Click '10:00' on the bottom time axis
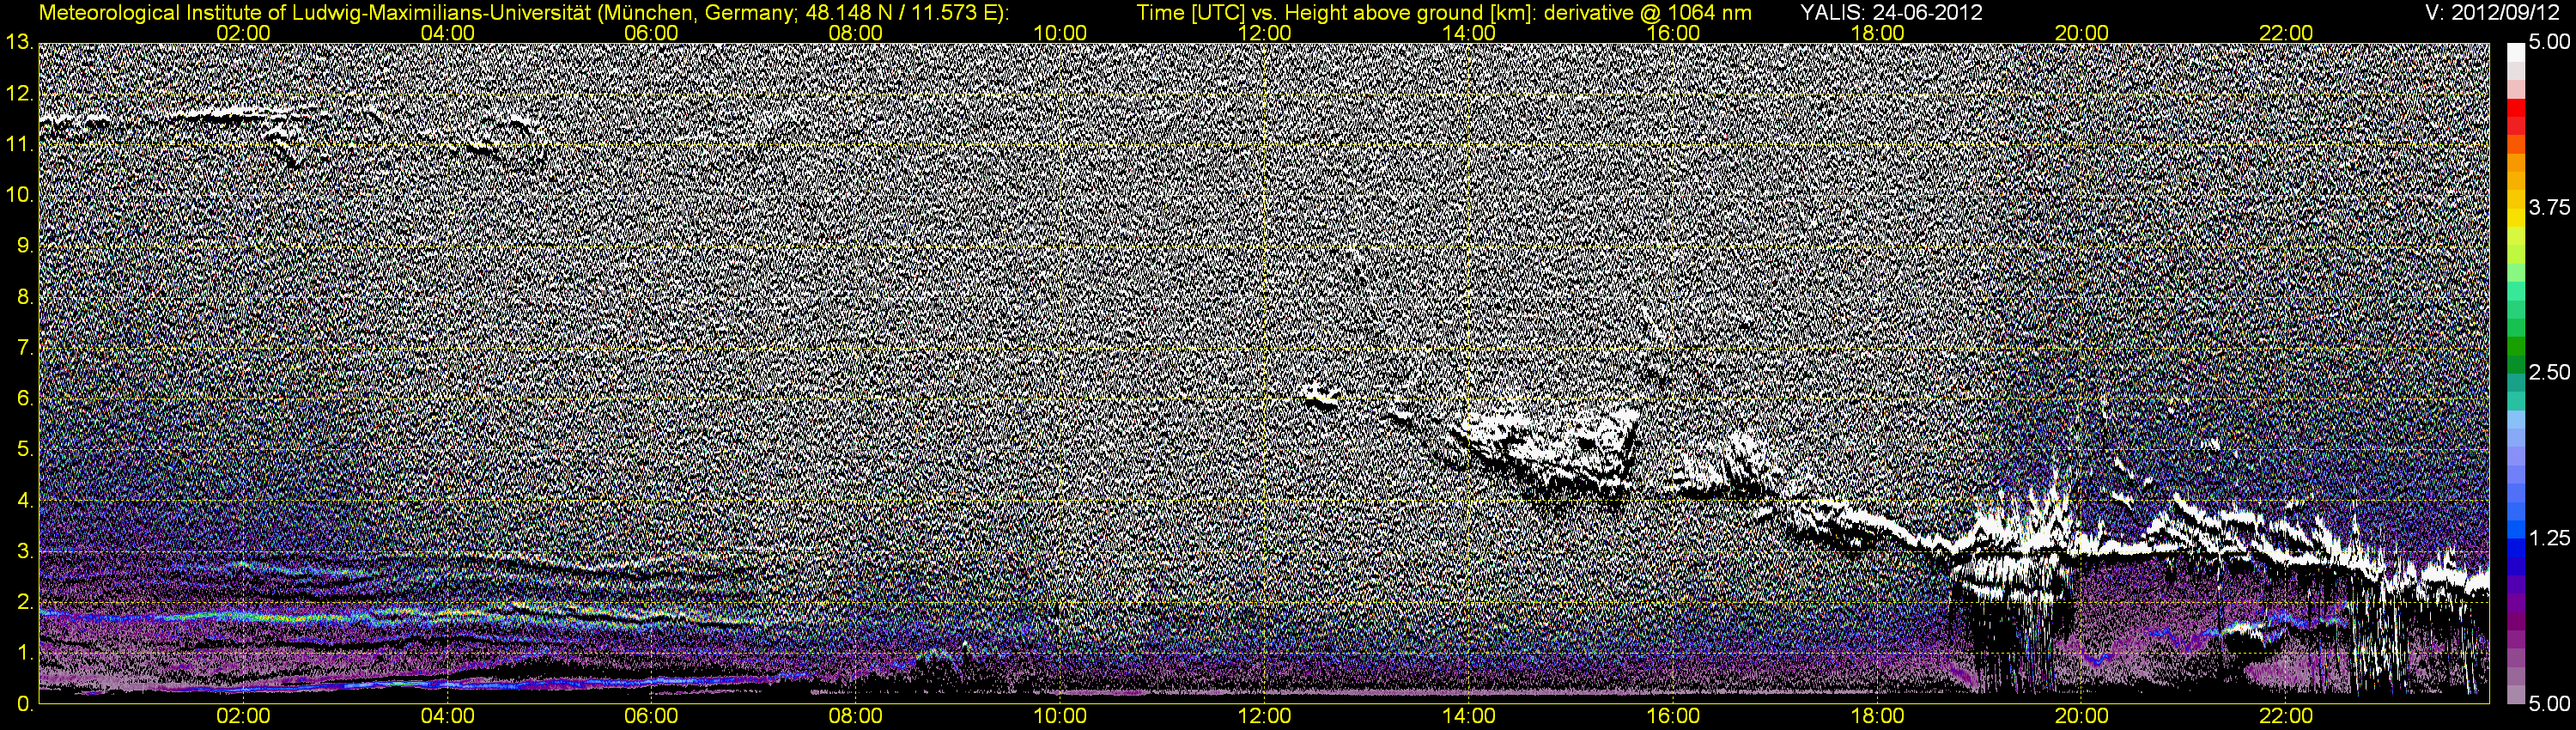Viewport: 2576px width, 730px height. point(1060,716)
